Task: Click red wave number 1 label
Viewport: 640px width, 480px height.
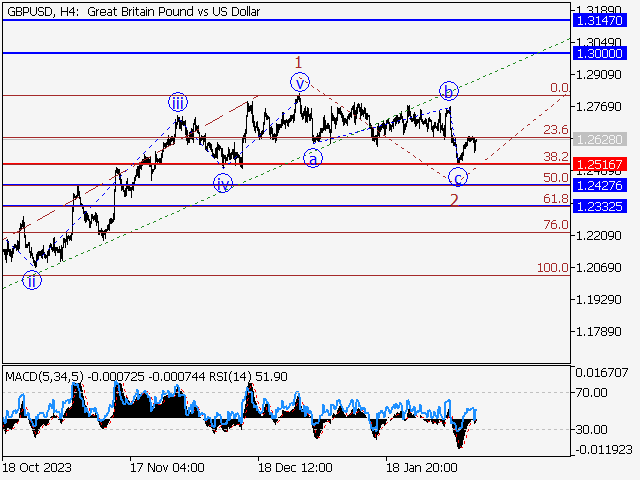Action: (299, 63)
